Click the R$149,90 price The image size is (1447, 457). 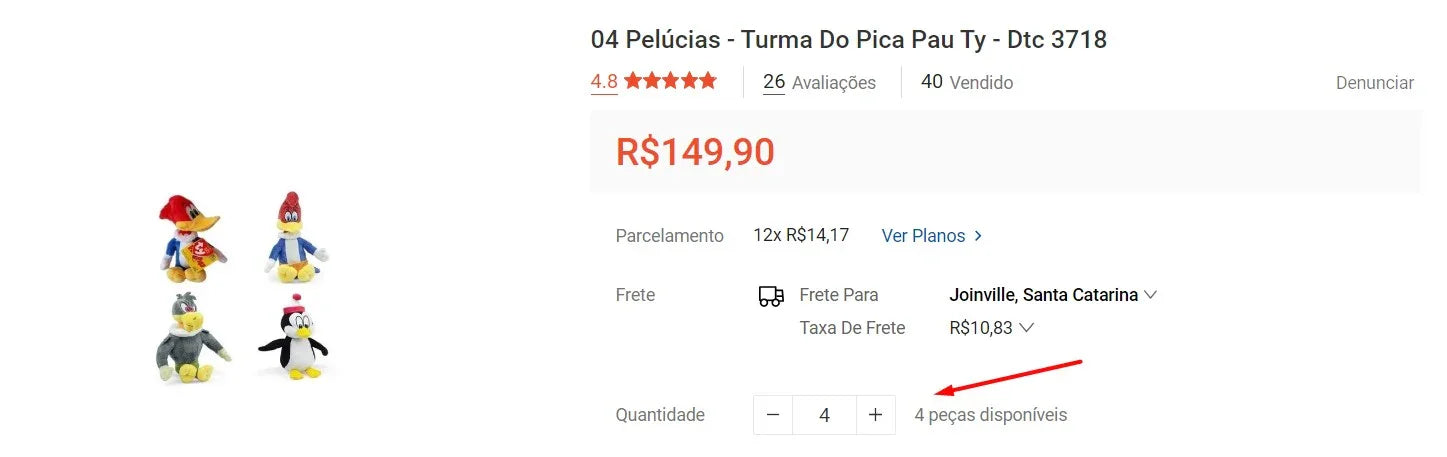(695, 152)
